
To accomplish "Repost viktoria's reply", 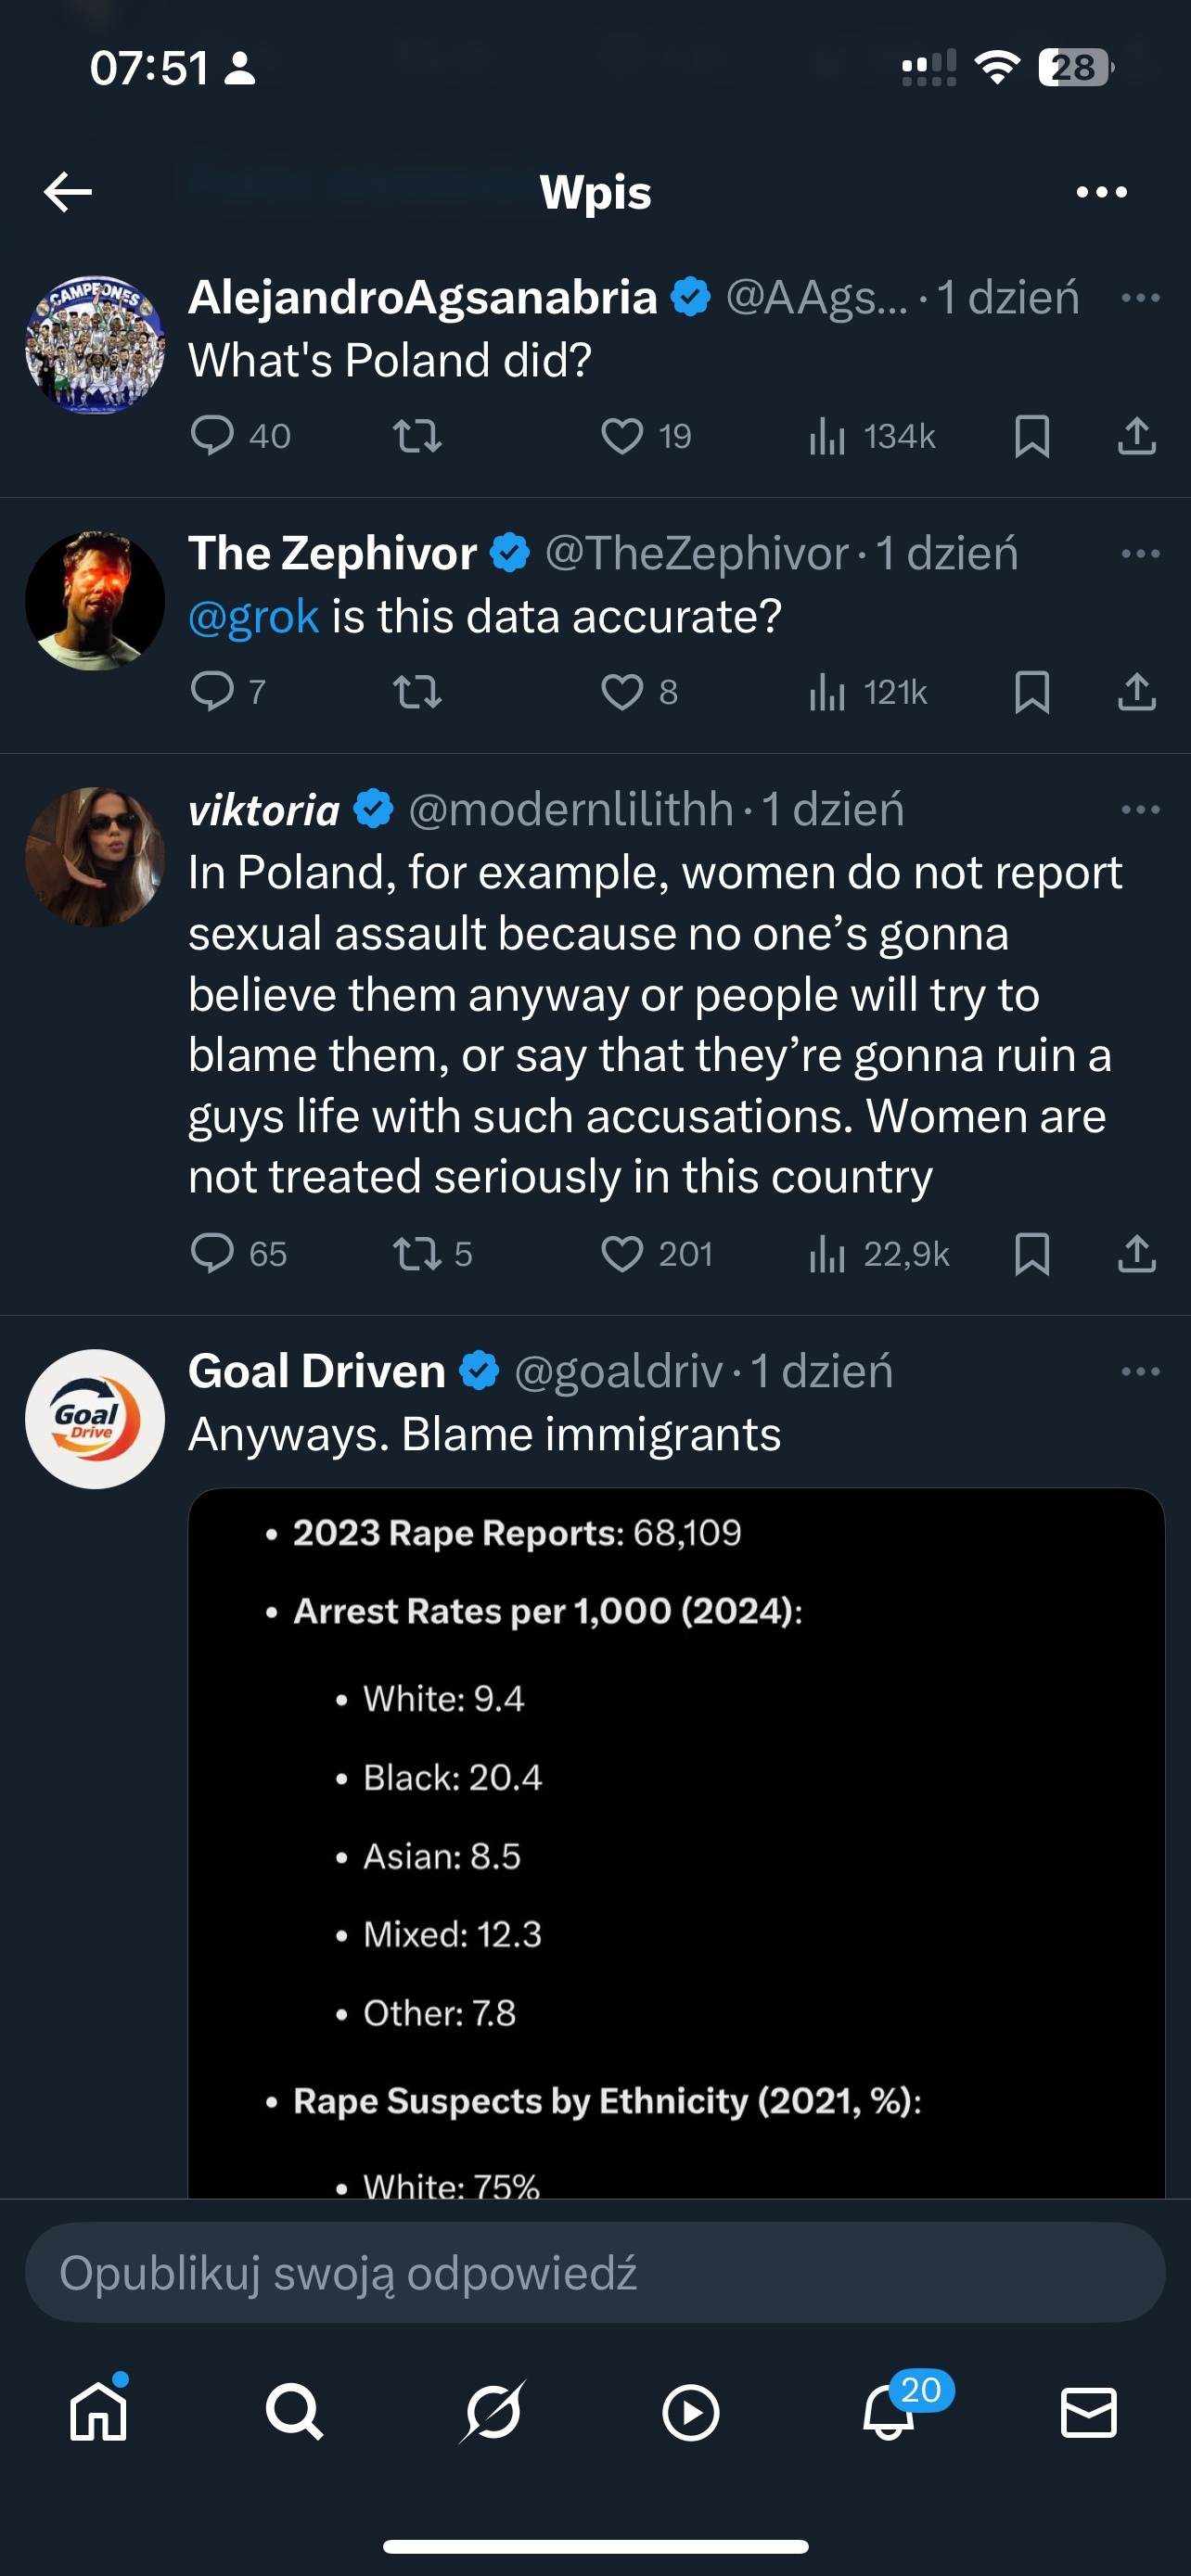I will [417, 1254].
